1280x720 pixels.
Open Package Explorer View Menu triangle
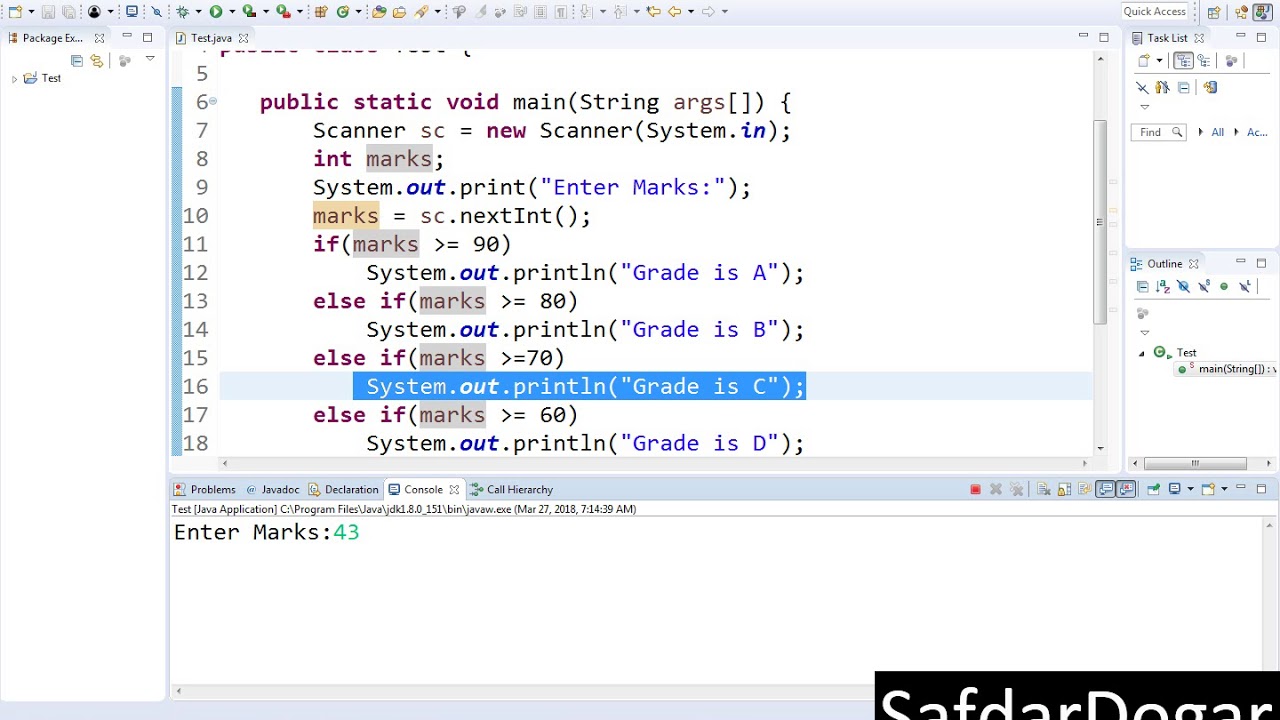(150, 58)
